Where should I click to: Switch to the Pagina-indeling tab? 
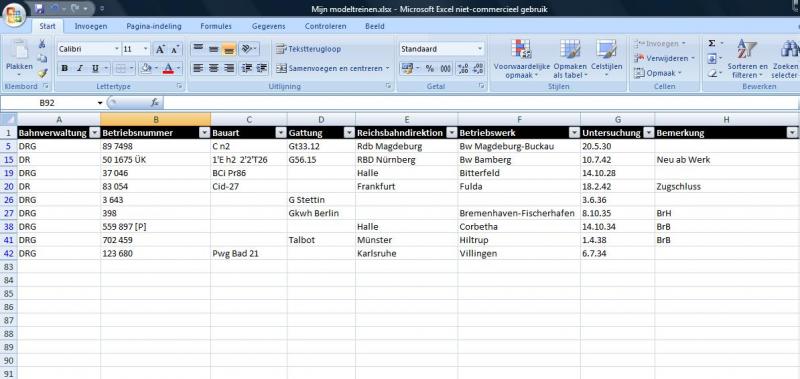coord(154,26)
